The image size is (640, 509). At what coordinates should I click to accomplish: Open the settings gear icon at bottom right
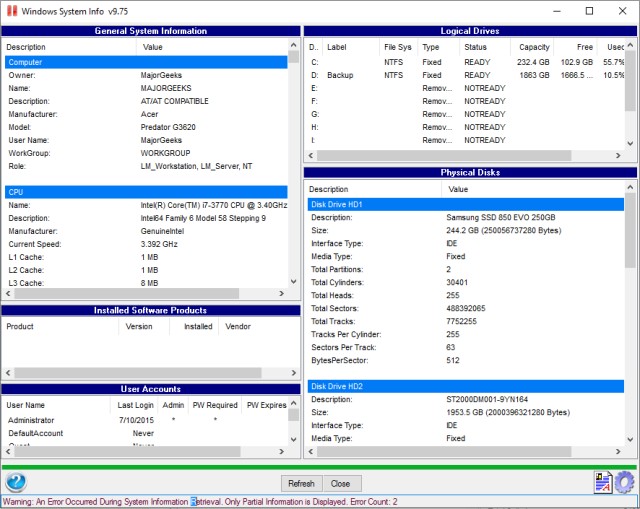[625, 482]
